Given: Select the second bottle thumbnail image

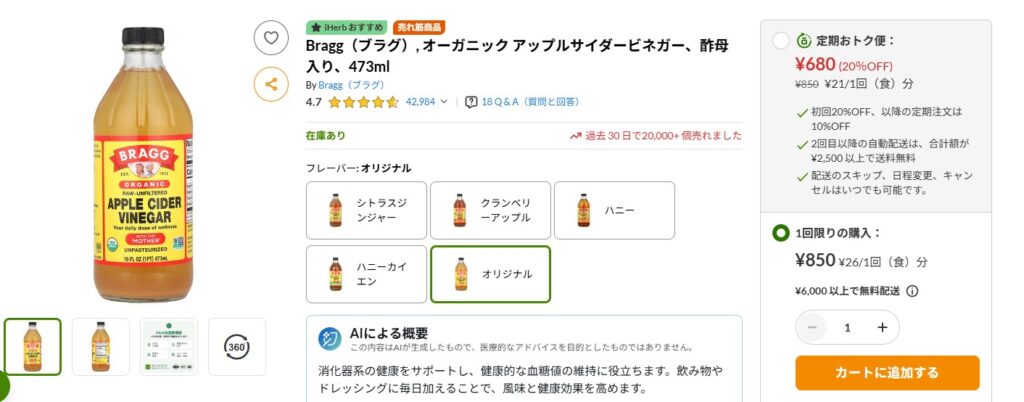Looking at the screenshot, I should pyautogui.click(x=101, y=347).
